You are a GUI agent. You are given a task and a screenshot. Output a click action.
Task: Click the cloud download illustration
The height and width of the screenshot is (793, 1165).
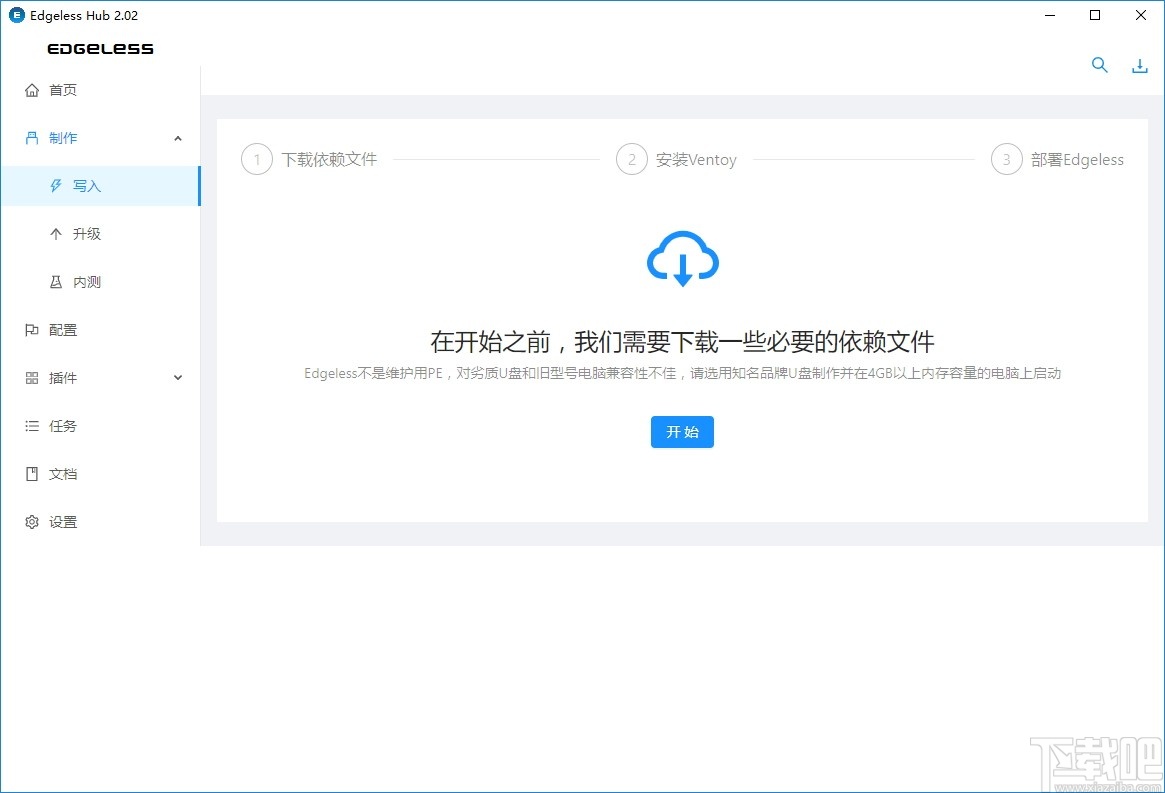[x=682, y=258]
